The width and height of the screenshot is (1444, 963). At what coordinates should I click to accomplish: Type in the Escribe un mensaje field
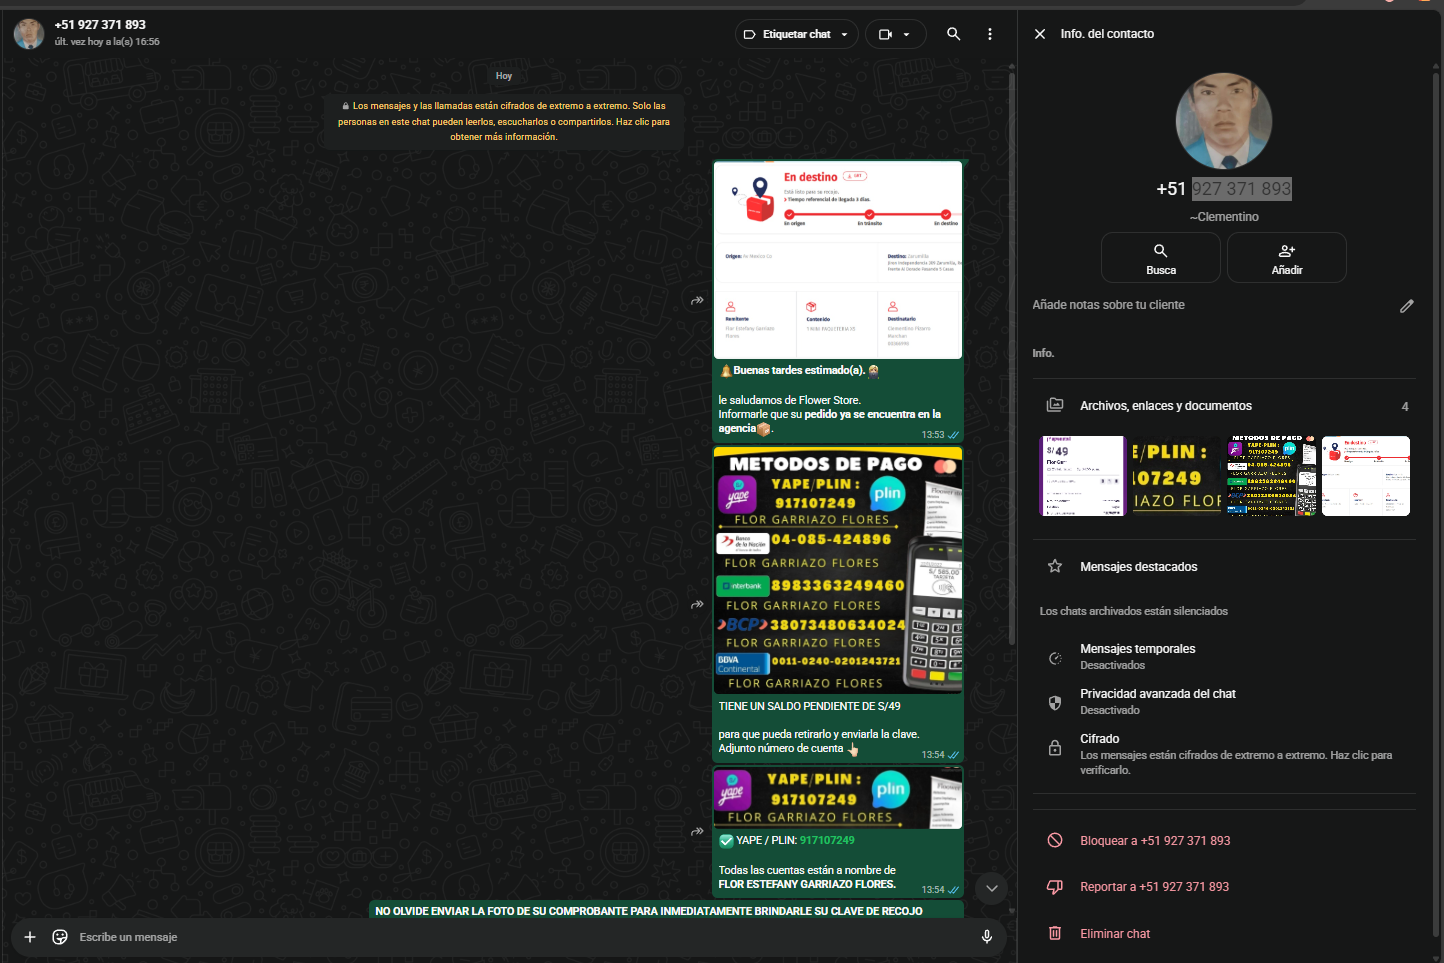click(x=500, y=937)
